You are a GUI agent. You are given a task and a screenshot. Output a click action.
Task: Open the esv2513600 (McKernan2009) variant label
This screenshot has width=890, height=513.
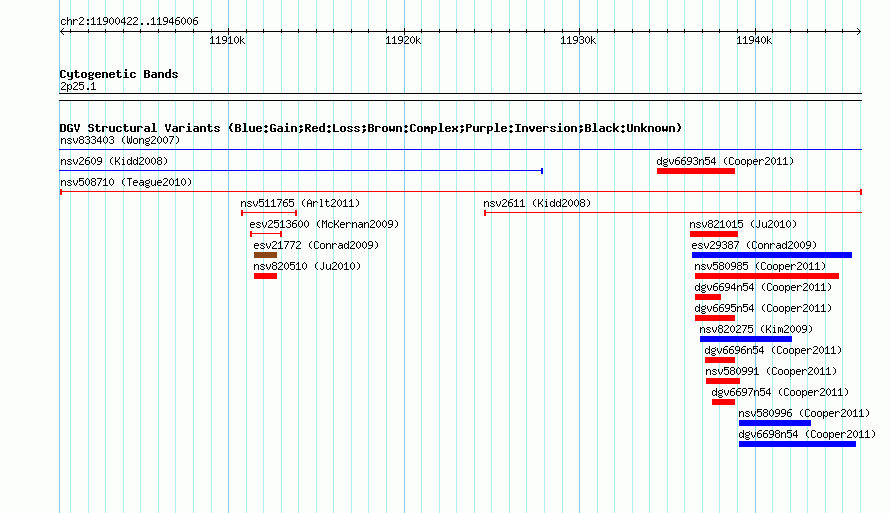pos(324,224)
